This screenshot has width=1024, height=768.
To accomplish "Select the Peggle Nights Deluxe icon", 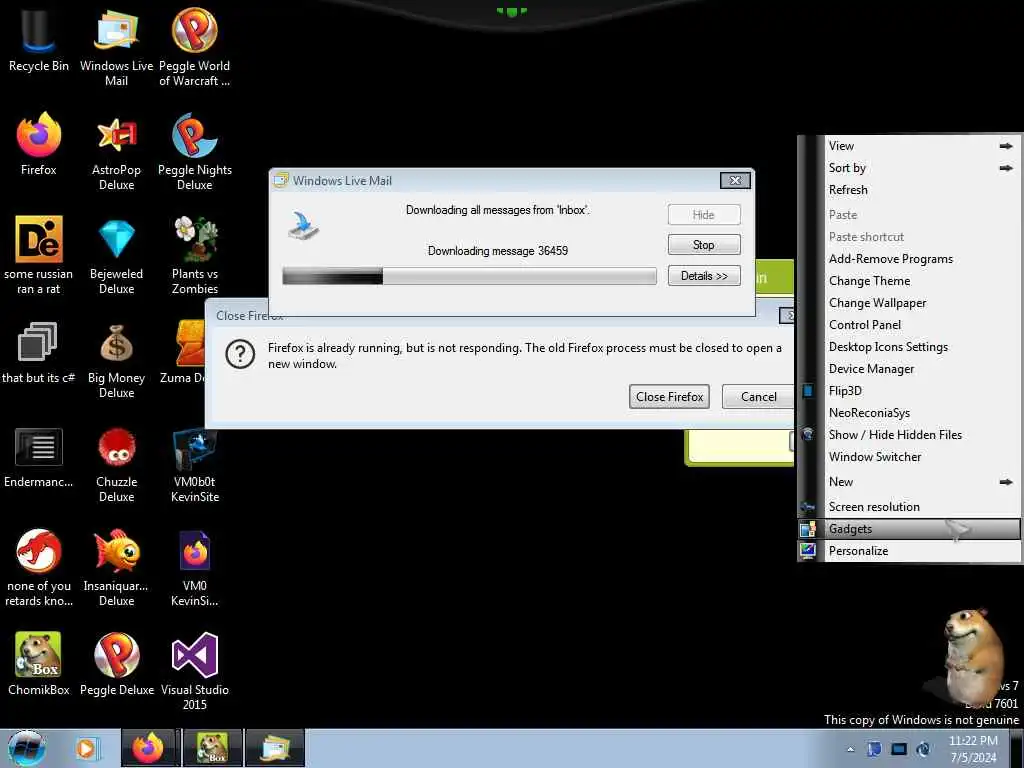I will (195, 152).
